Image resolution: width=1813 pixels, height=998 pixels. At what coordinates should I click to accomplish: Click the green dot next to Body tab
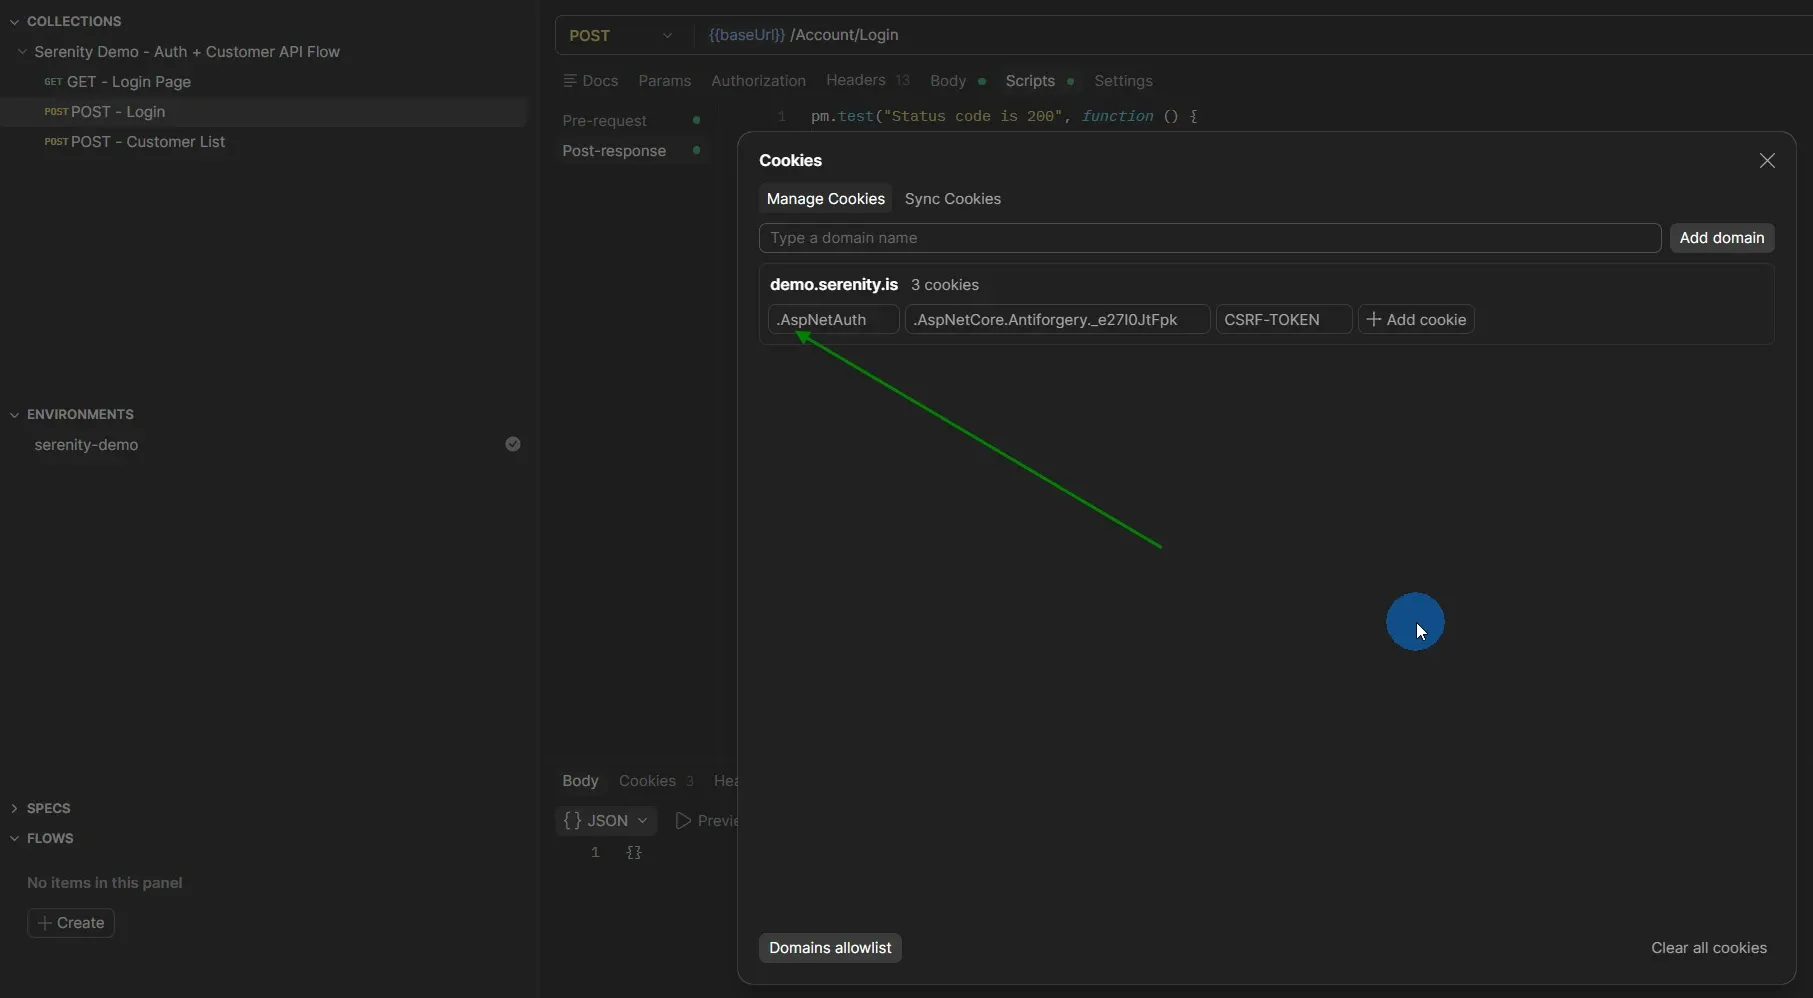[981, 83]
